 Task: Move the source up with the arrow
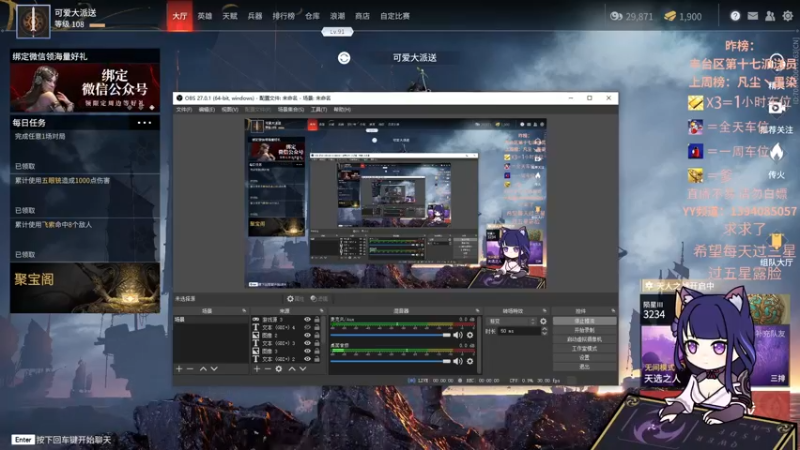(x=292, y=368)
